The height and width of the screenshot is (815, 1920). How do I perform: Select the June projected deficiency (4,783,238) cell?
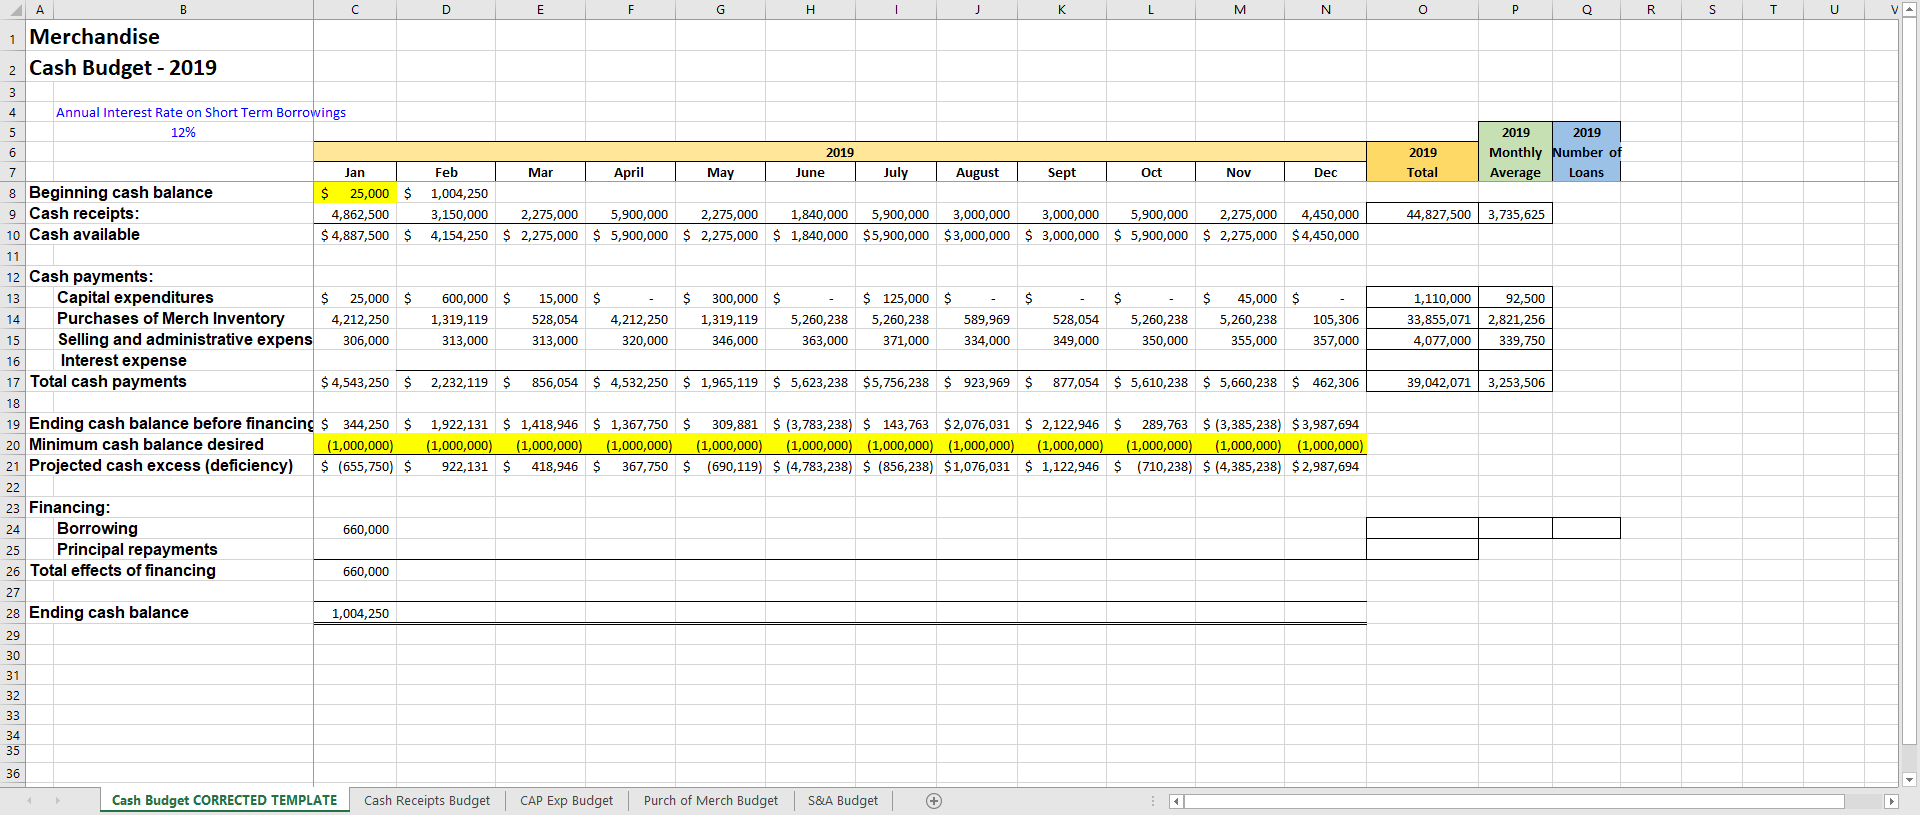[x=811, y=466]
